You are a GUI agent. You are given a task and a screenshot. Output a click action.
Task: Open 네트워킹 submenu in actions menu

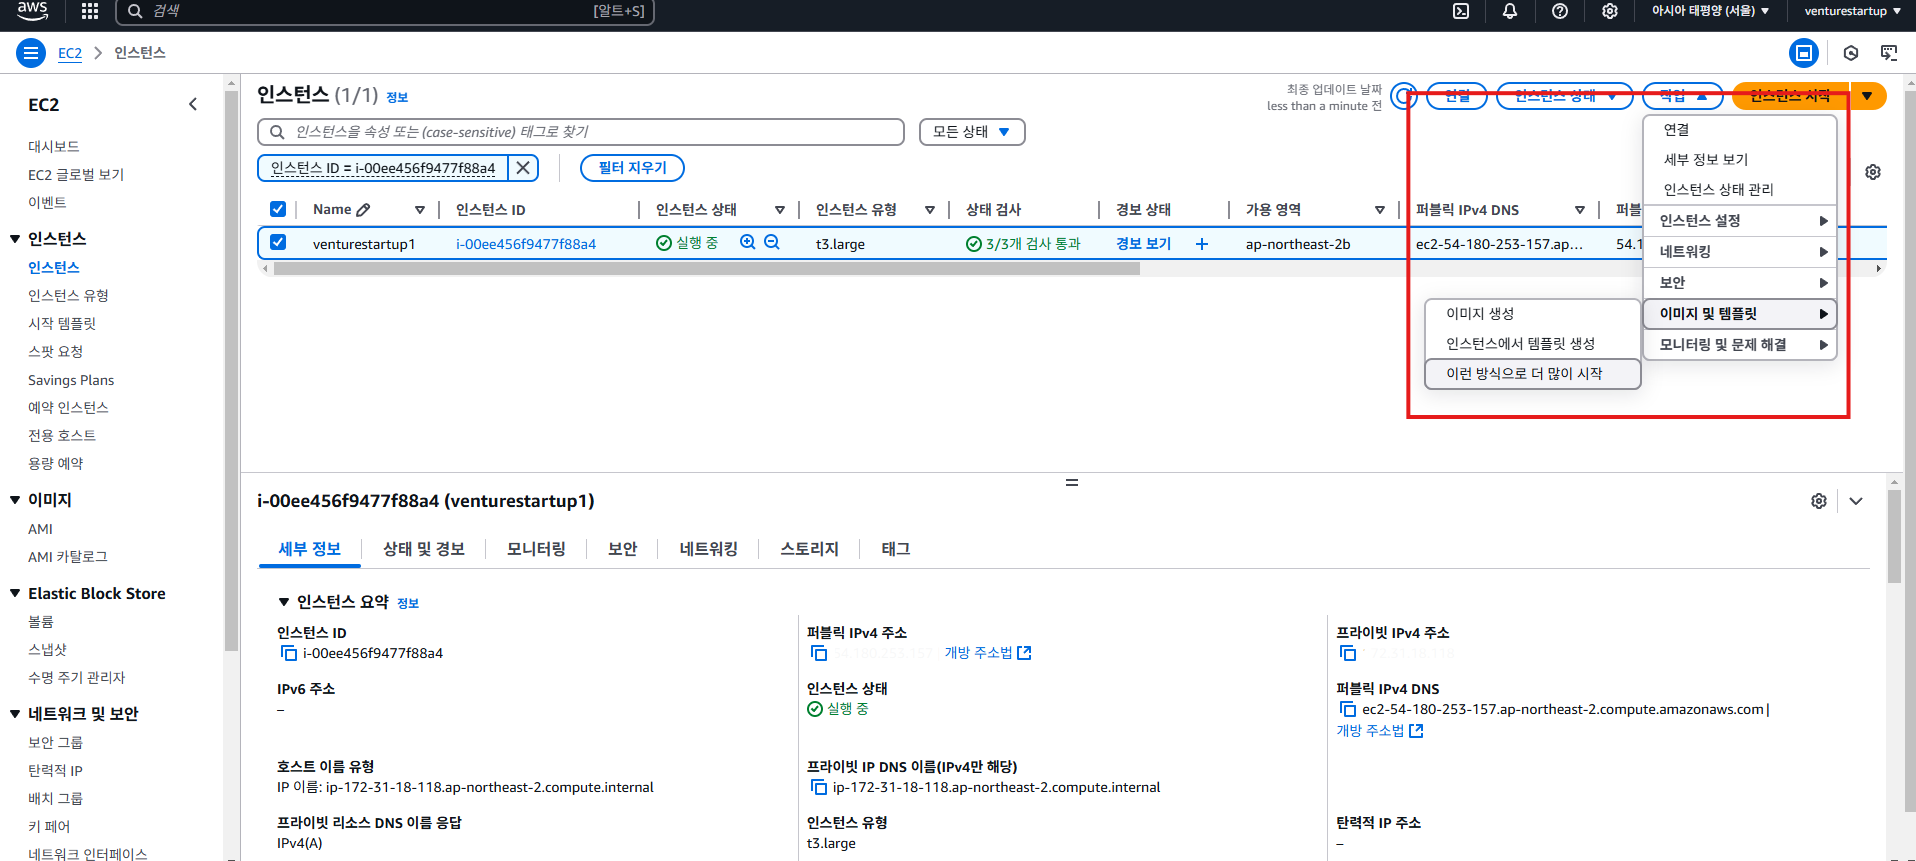click(x=1740, y=252)
